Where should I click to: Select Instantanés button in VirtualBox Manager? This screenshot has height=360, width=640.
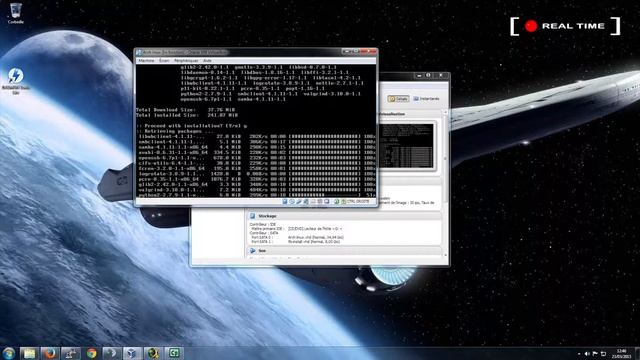(x=427, y=99)
